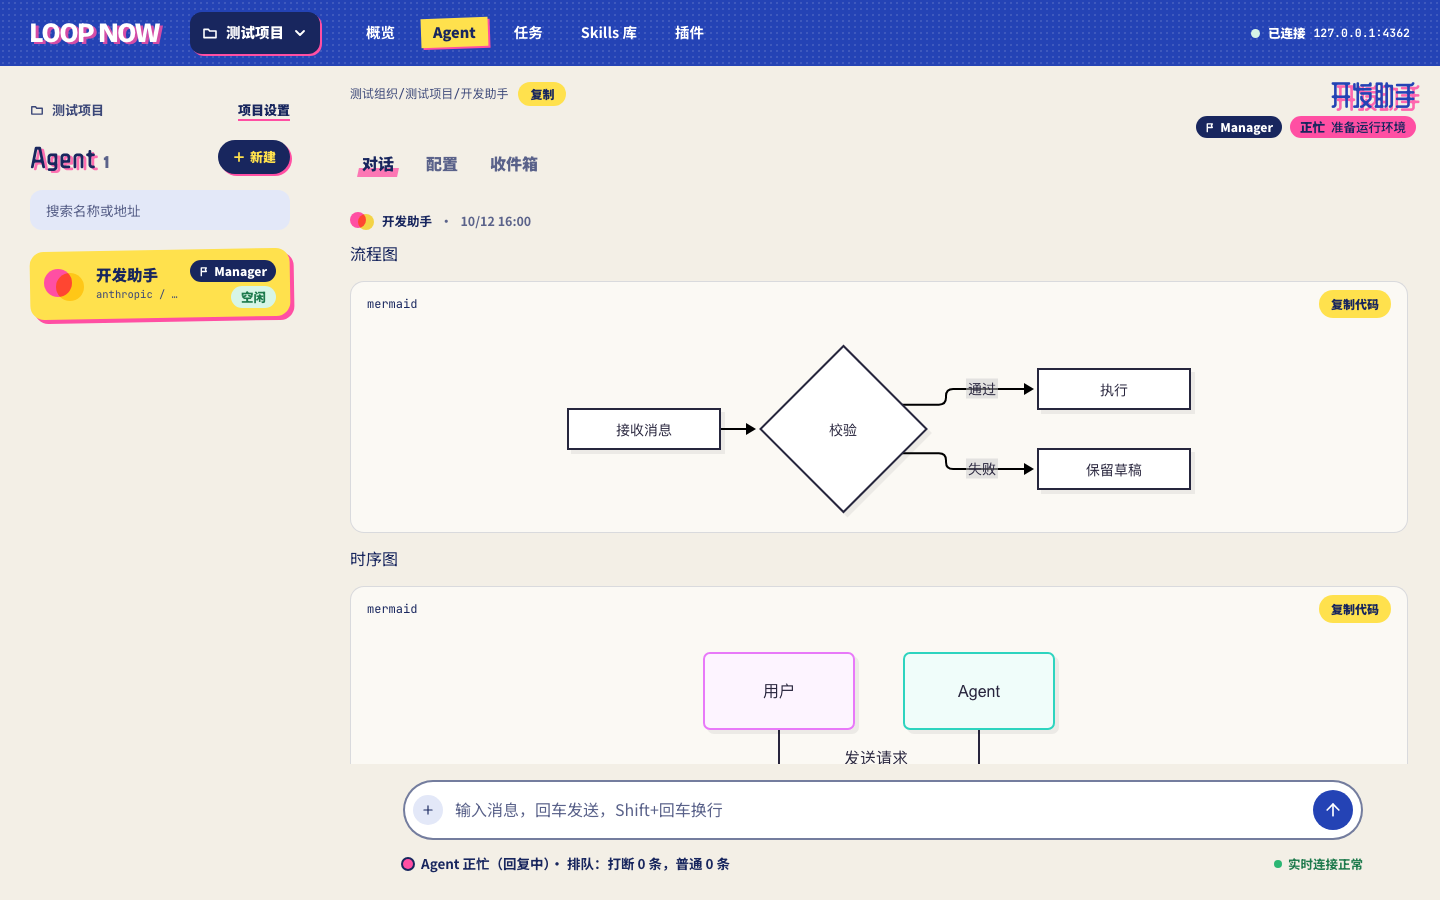Select the Agent nav tab

(x=454, y=33)
